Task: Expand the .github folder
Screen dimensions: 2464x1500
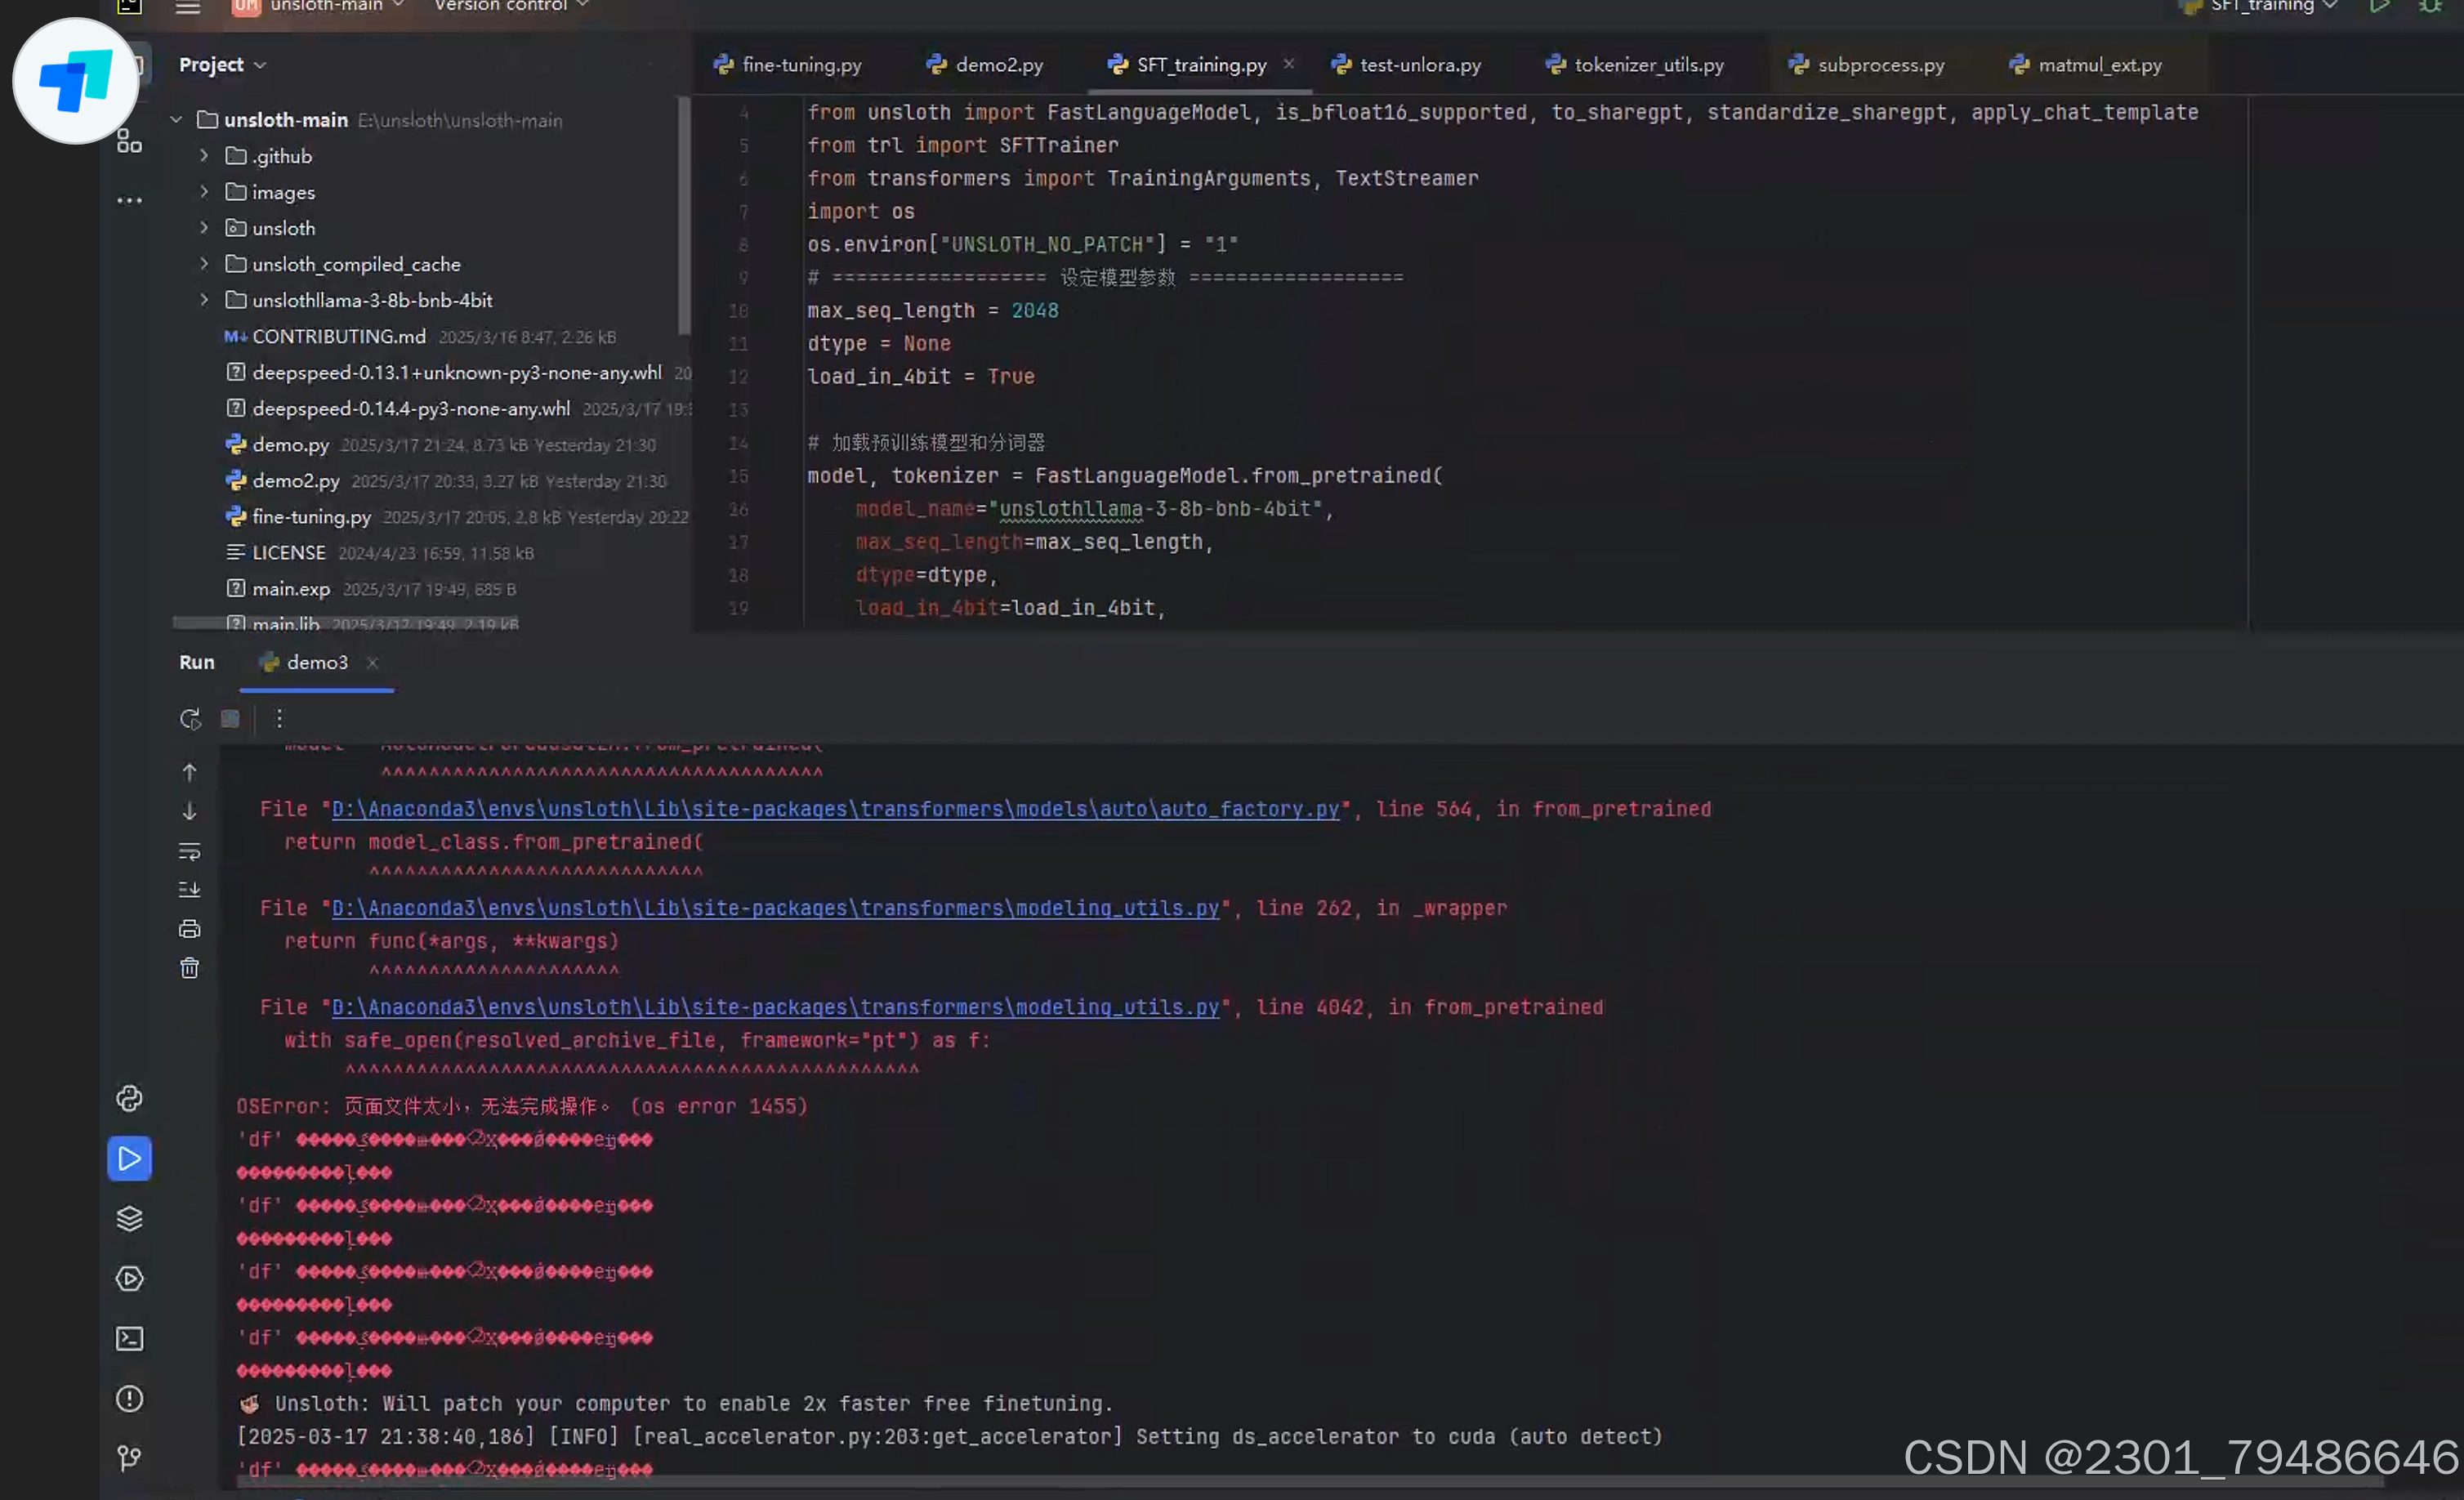Action: point(204,156)
